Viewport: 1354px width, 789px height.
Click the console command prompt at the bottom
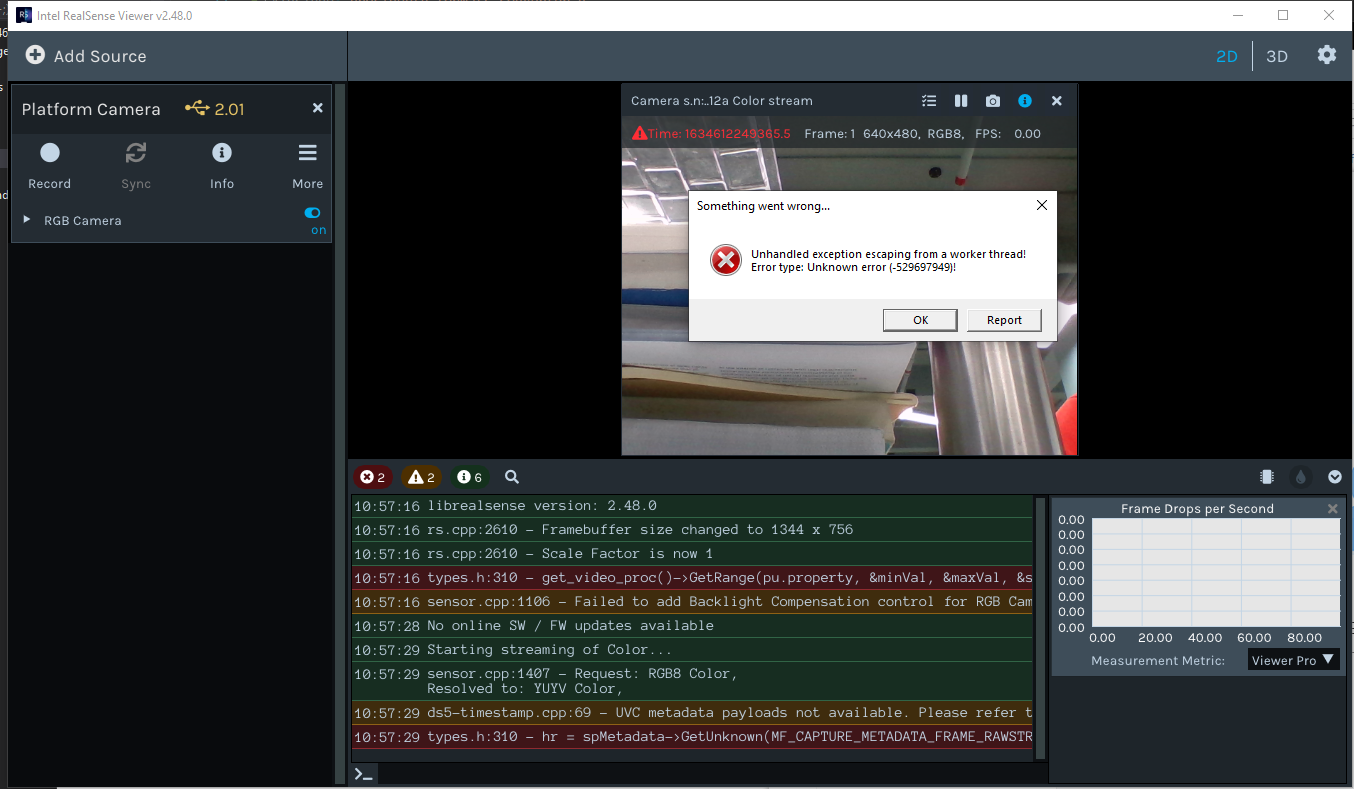[364, 772]
